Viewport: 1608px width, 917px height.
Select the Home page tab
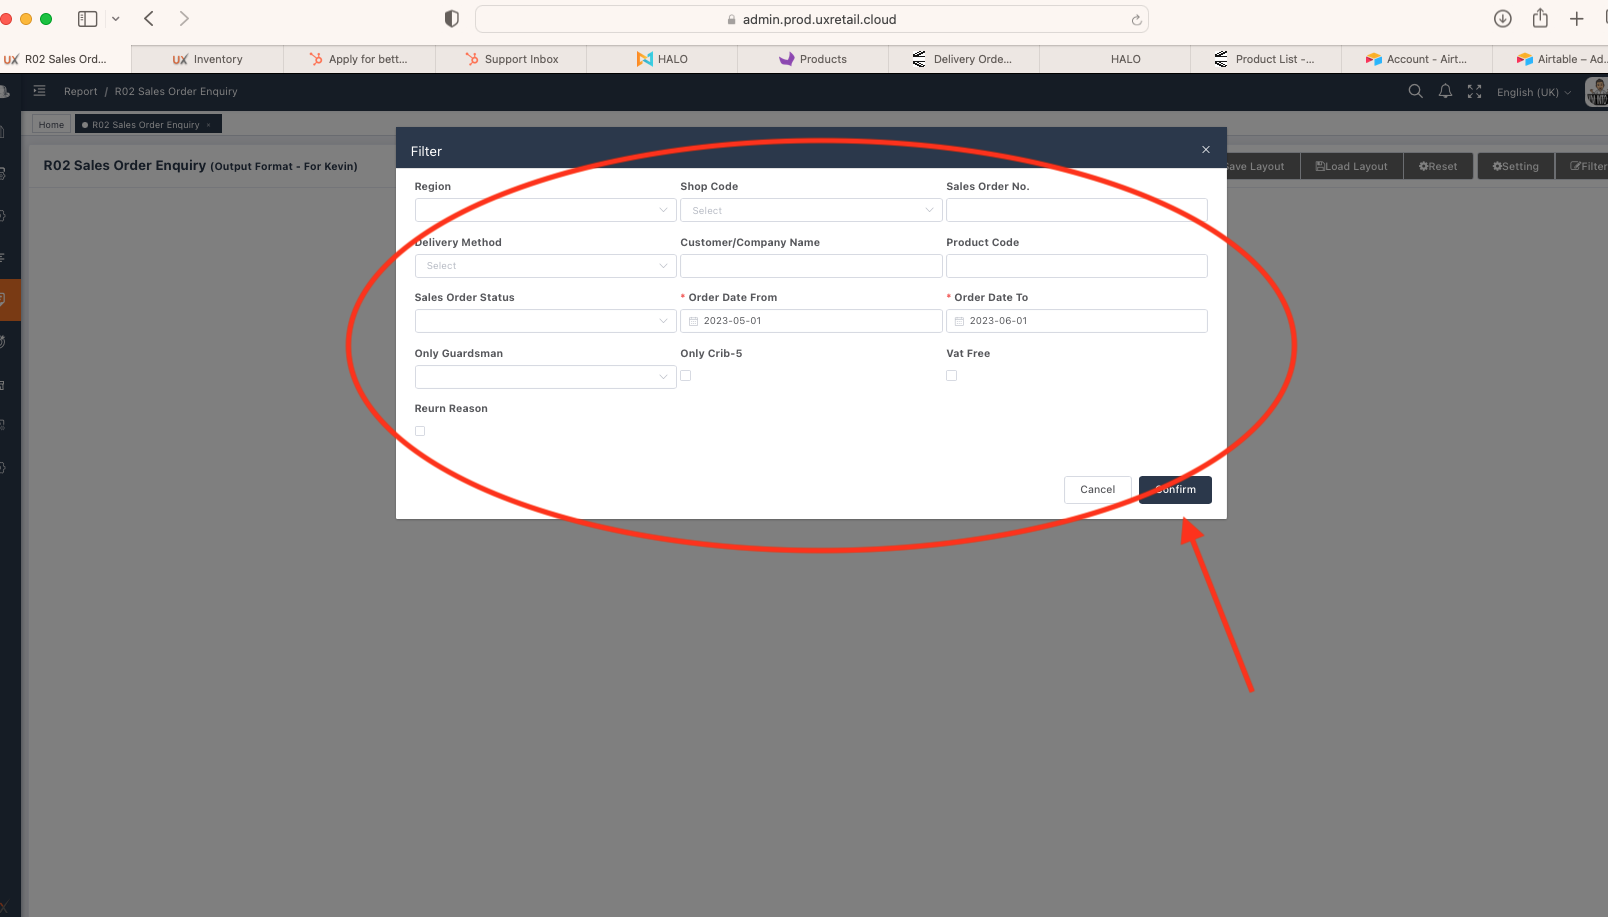point(51,125)
